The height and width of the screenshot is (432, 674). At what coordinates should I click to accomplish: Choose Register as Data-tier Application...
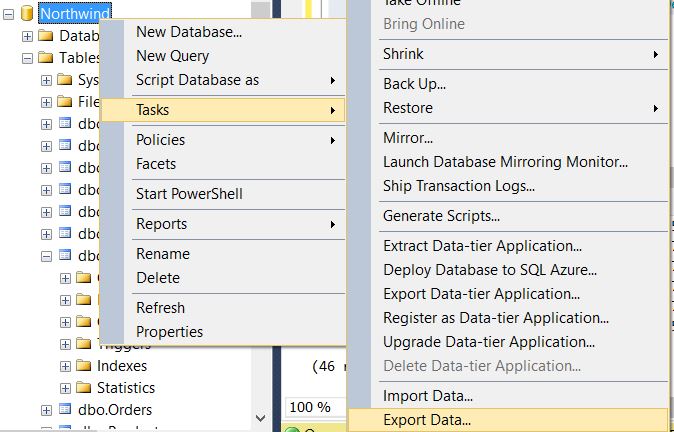pos(508,318)
